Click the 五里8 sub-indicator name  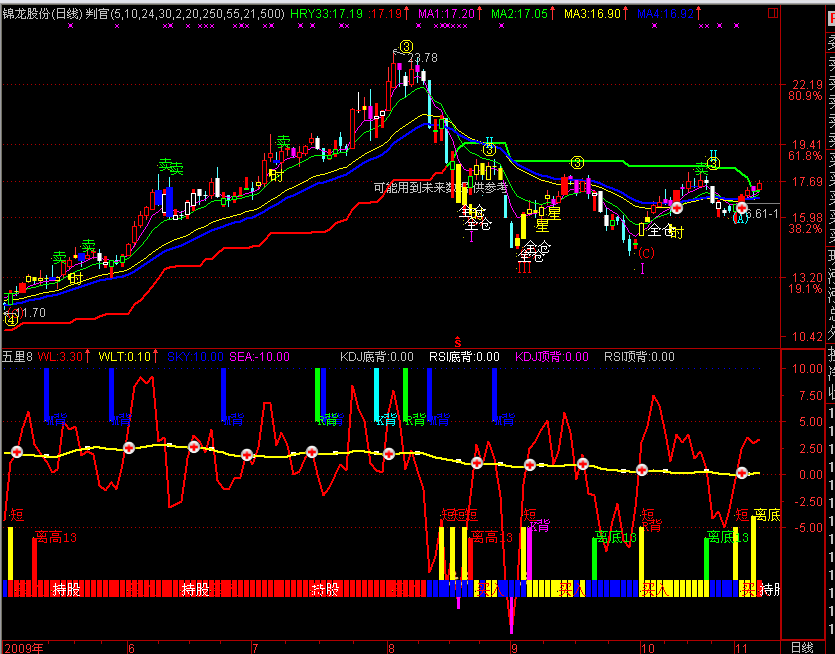(18, 355)
